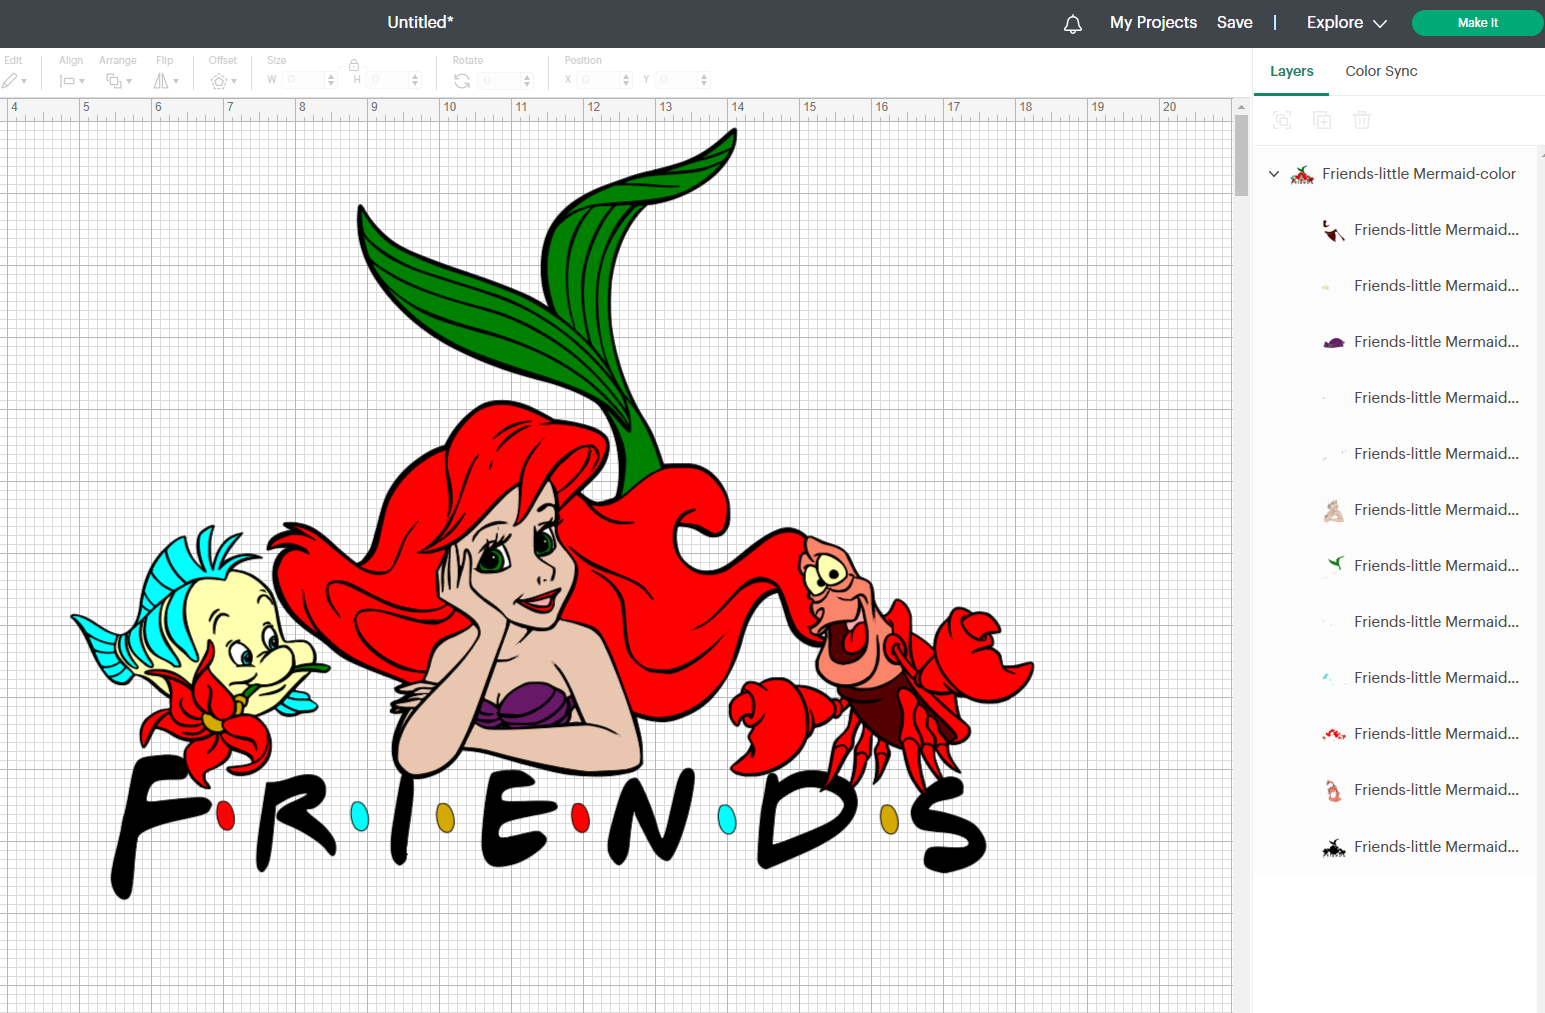Click the green tail layer thumbnail
The image size is (1545, 1013).
(x=1334, y=565)
